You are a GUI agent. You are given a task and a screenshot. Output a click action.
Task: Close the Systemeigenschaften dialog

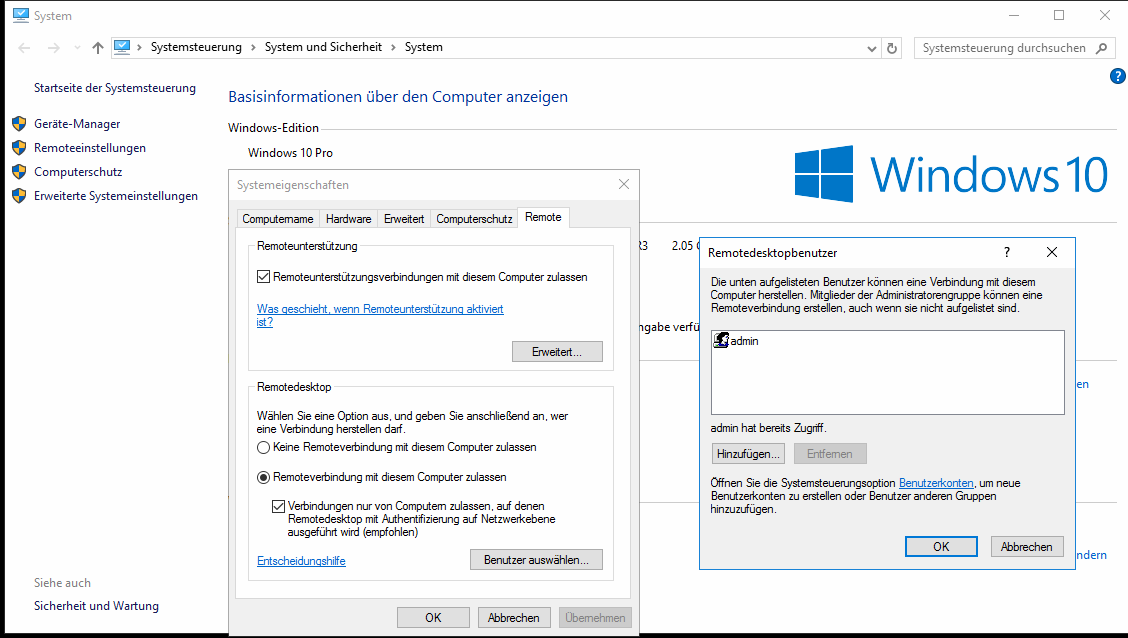point(624,184)
